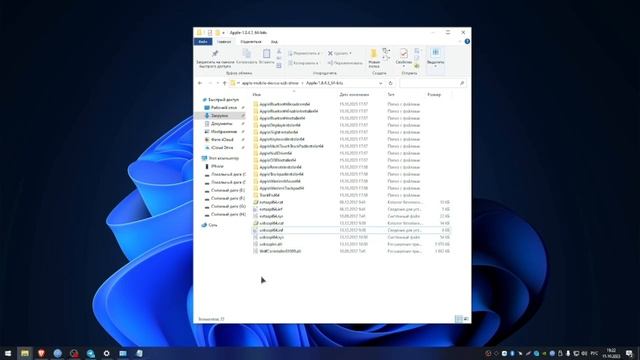Switch to large icons view in status bar
Viewport: 640px width, 360px height.
click(x=466, y=319)
